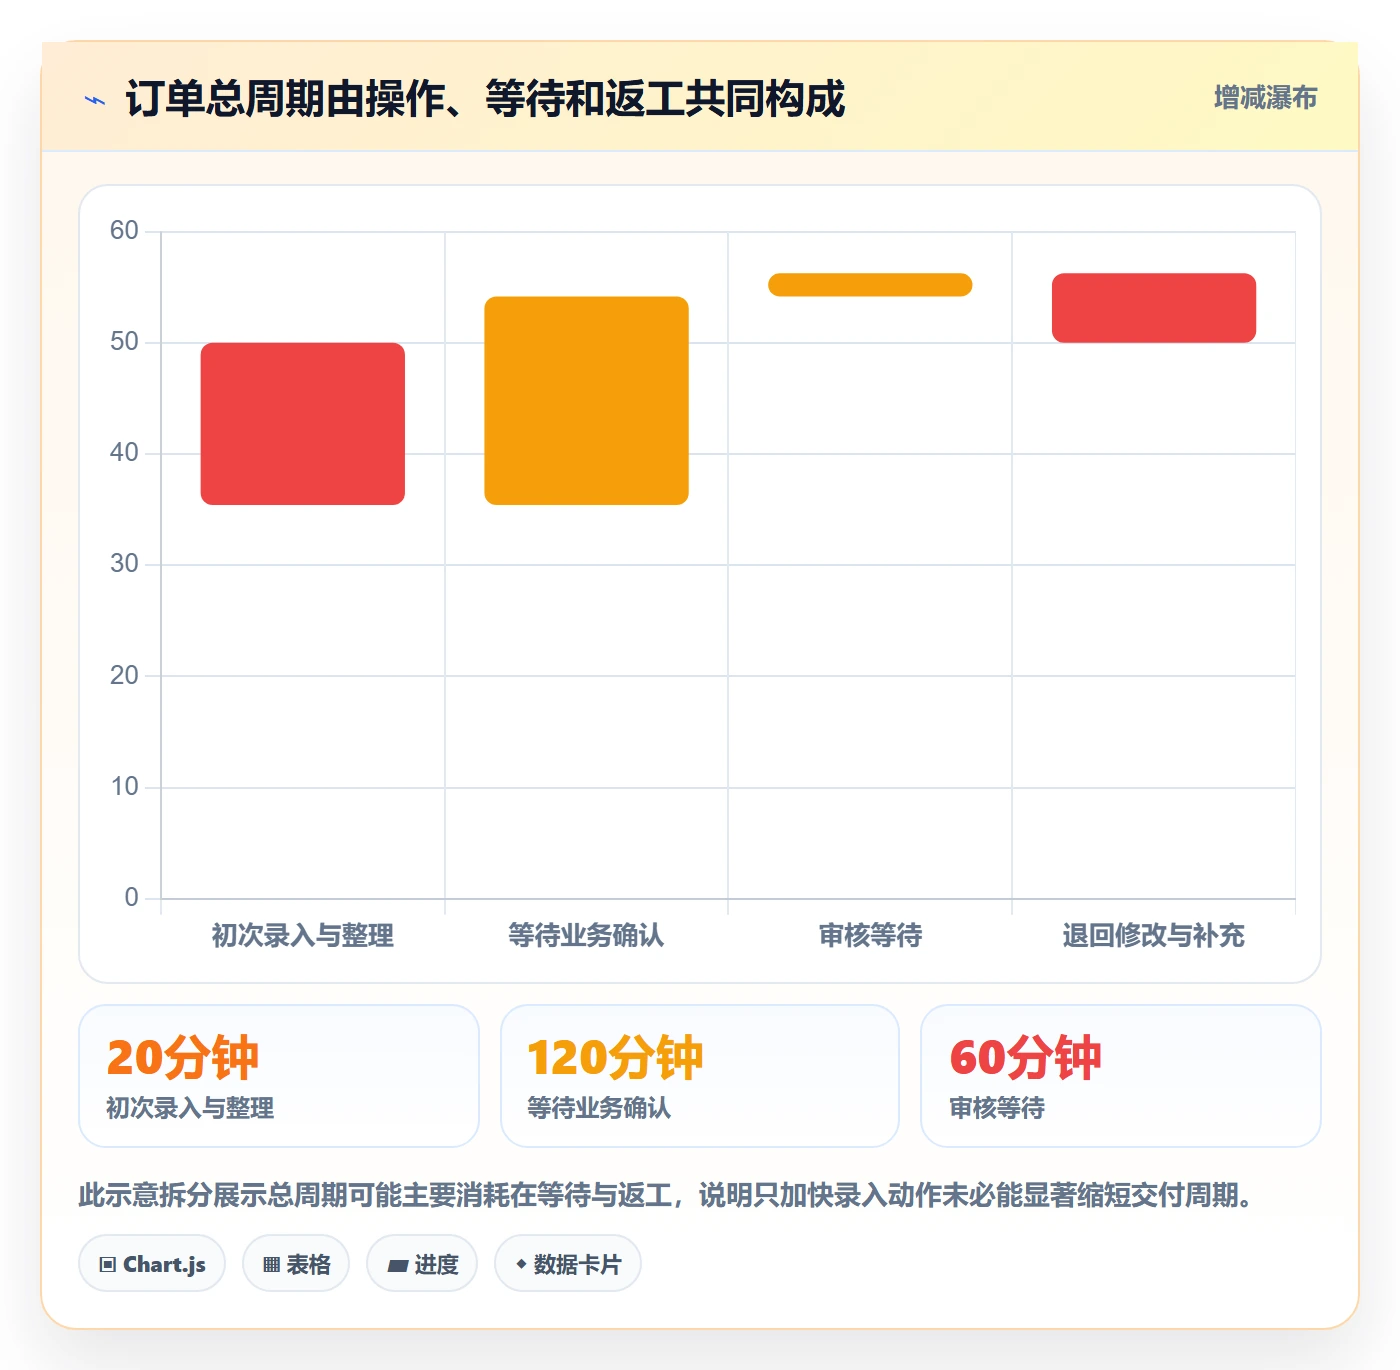1400x1370 pixels.
Task: Click the chart title 订单总周期由操作、等待和返工共同构成
Action: coord(485,99)
